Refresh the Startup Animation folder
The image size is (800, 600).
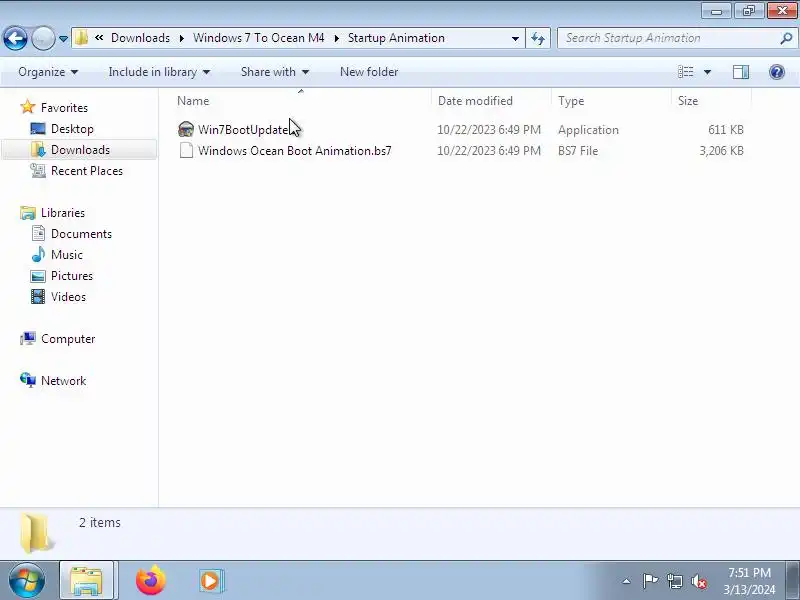(x=538, y=38)
